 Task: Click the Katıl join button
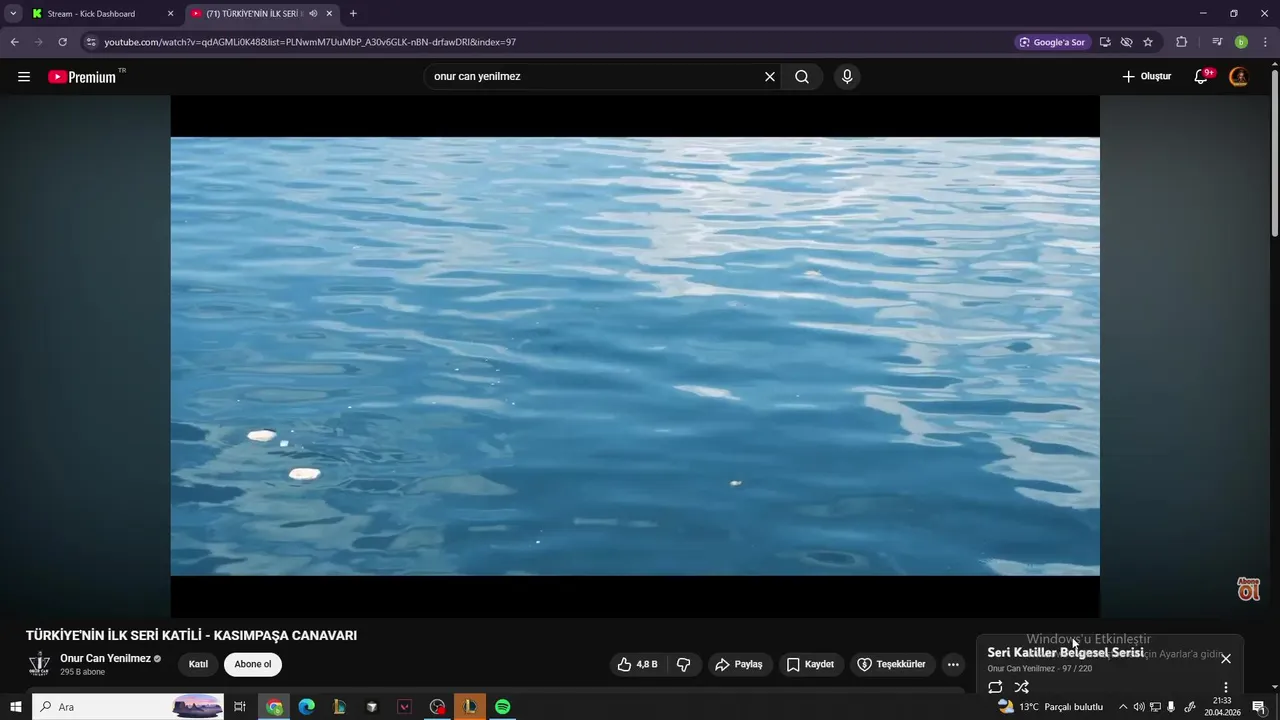[198, 664]
